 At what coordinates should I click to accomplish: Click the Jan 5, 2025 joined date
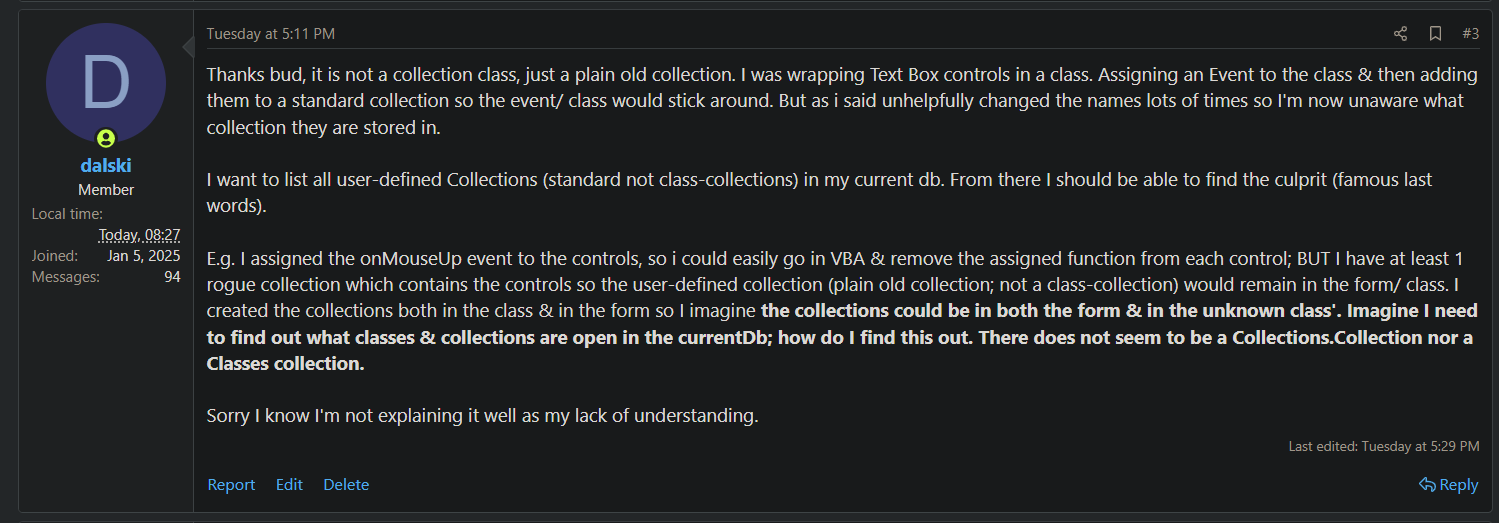(x=144, y=256)
